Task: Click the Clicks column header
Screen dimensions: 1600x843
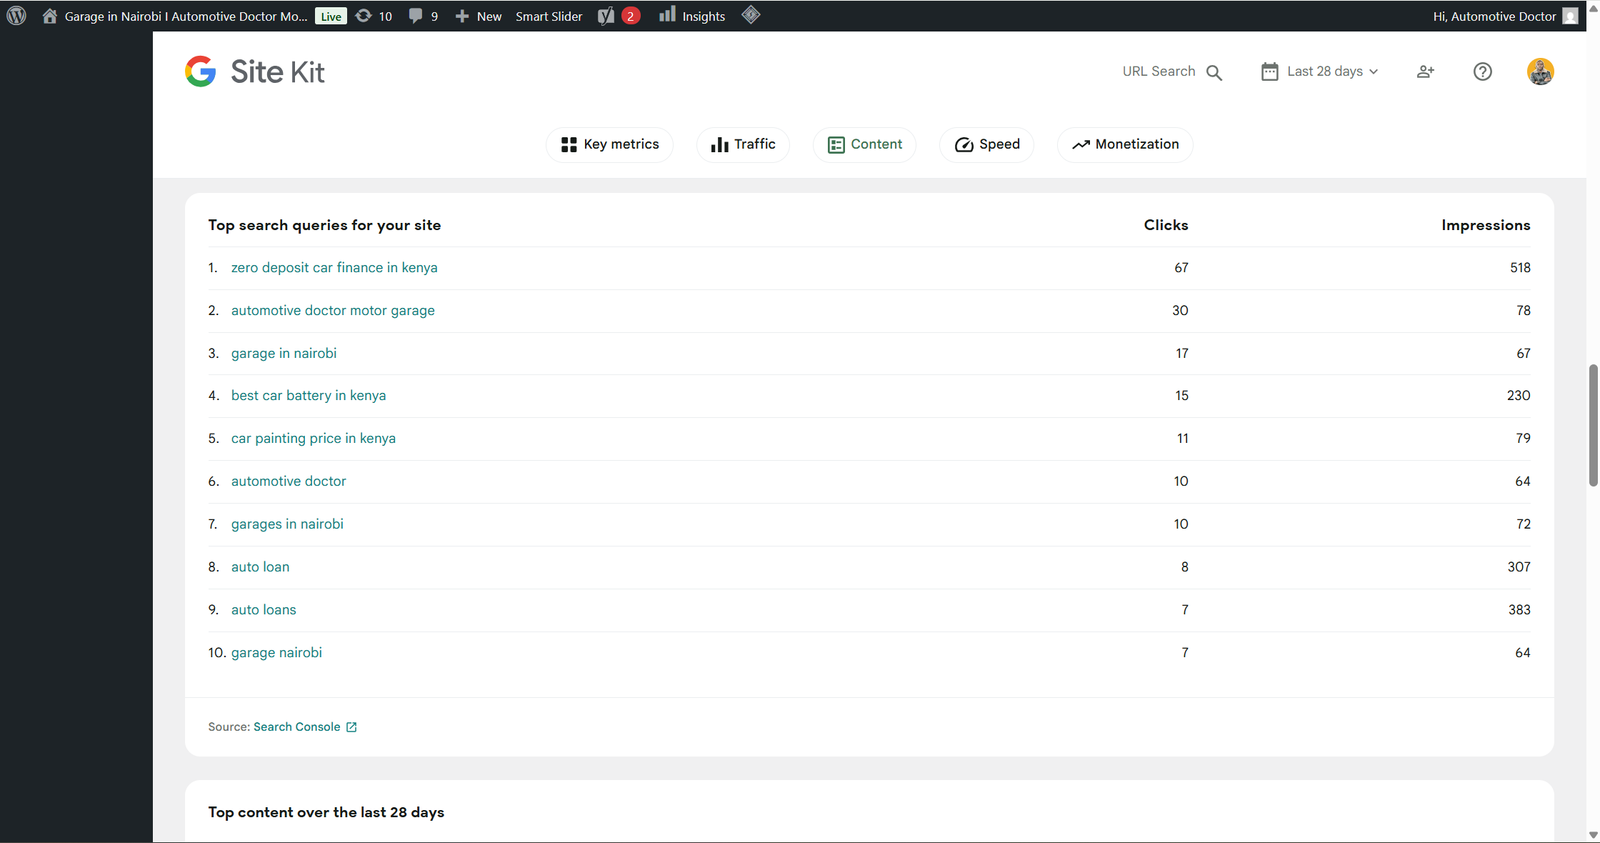Action: click(1166, 225)
